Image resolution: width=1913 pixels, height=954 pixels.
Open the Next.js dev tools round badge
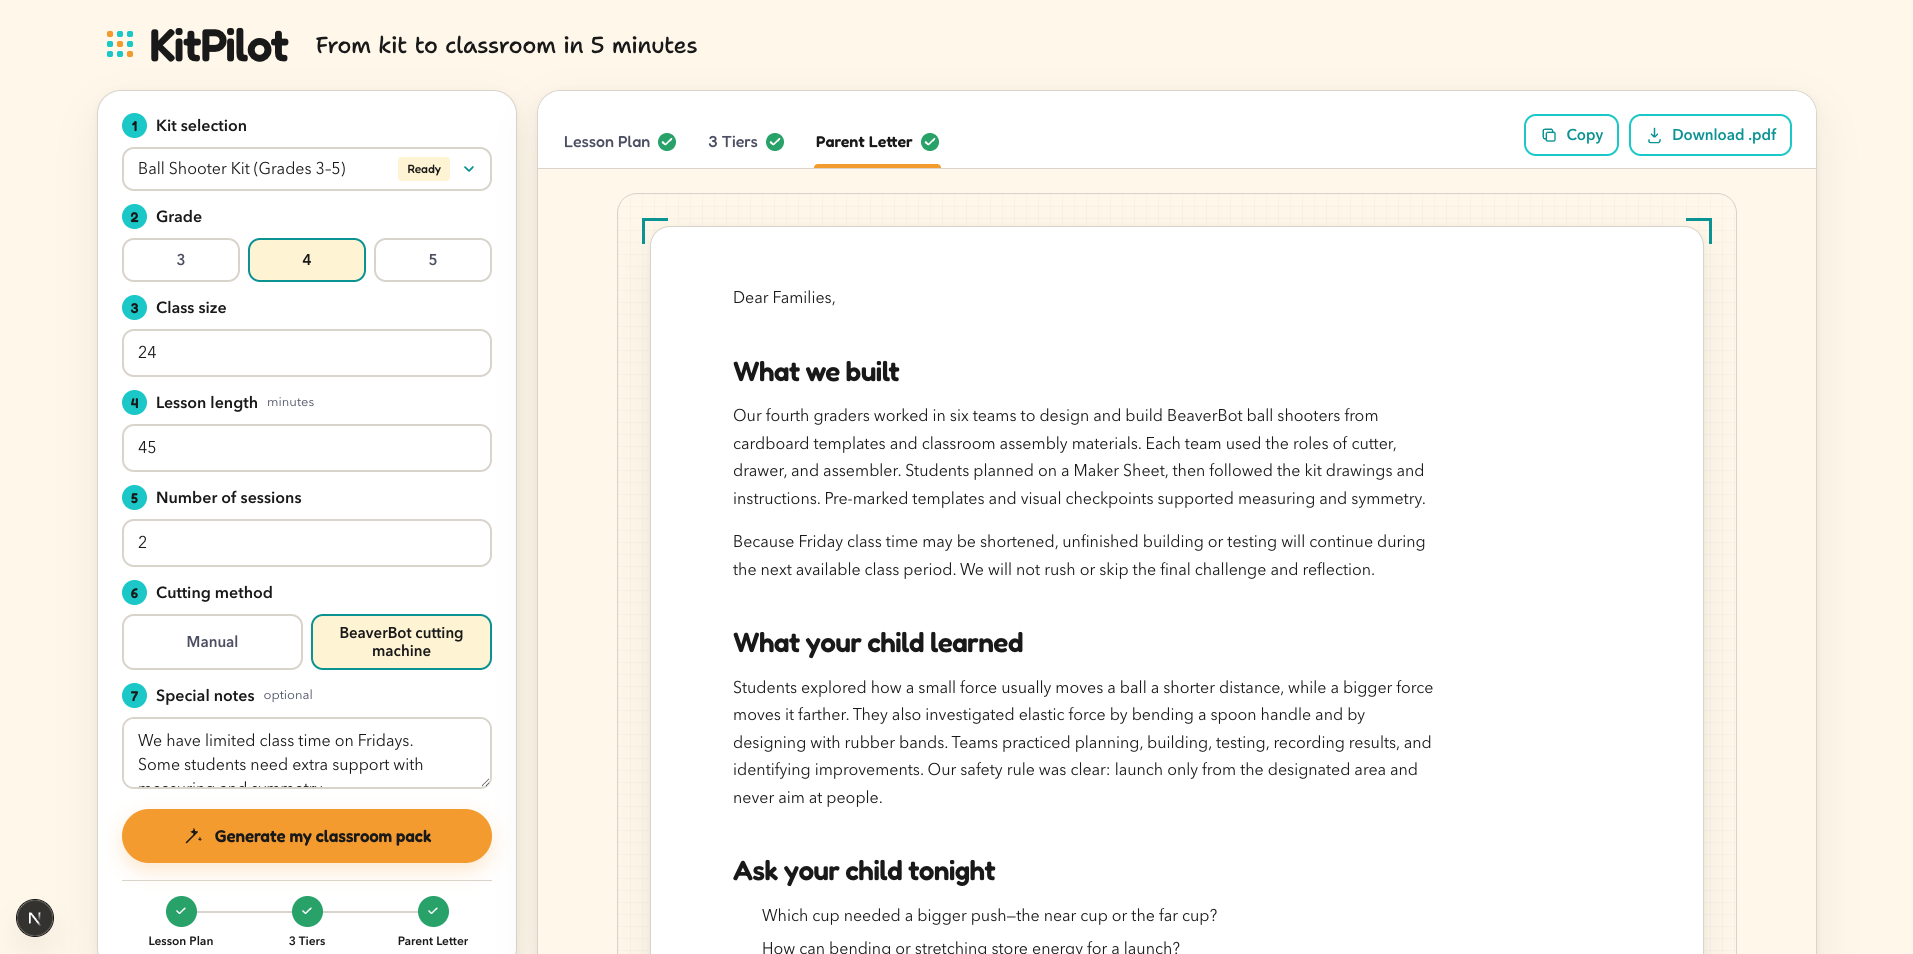point(35,918)
